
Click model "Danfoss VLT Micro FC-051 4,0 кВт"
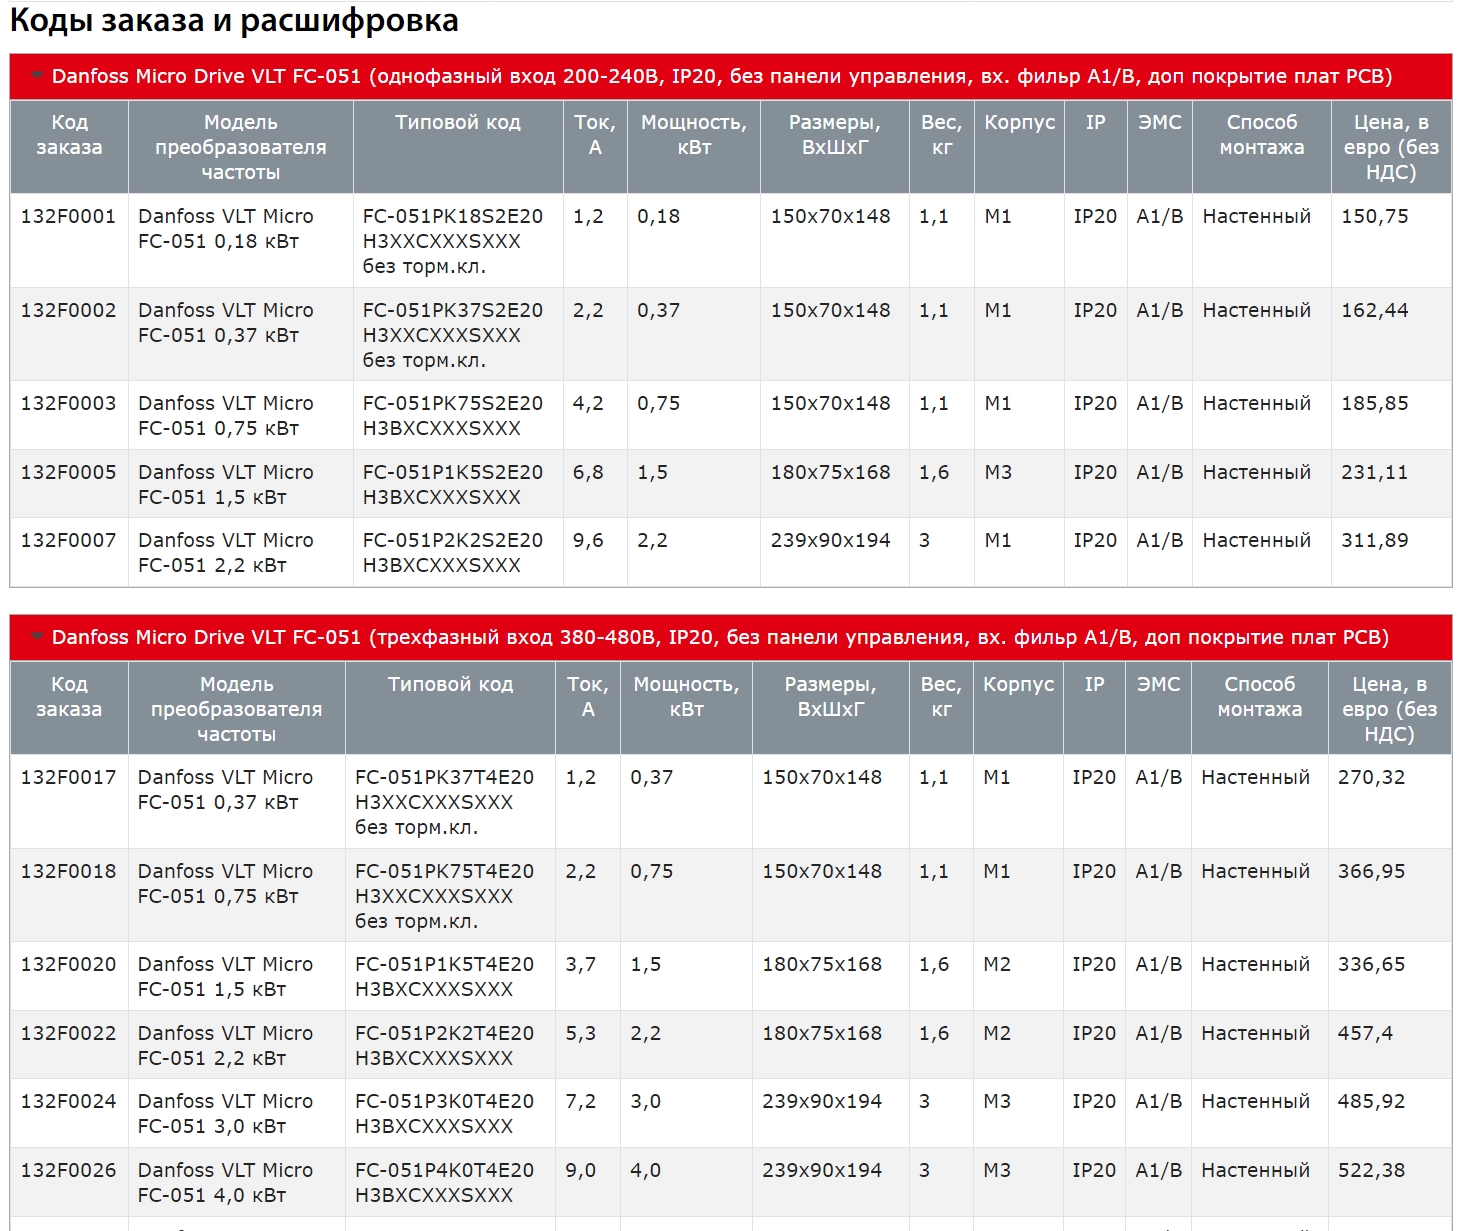click(x=225, y=1182)
